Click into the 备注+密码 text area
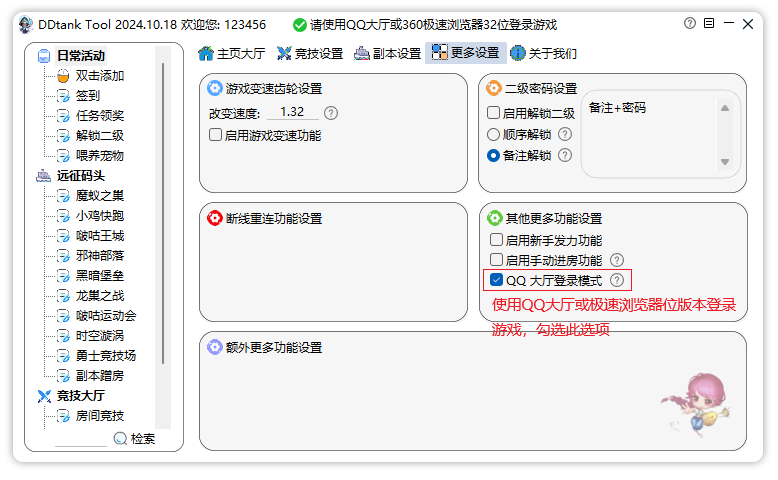 (x=650, y=134)
